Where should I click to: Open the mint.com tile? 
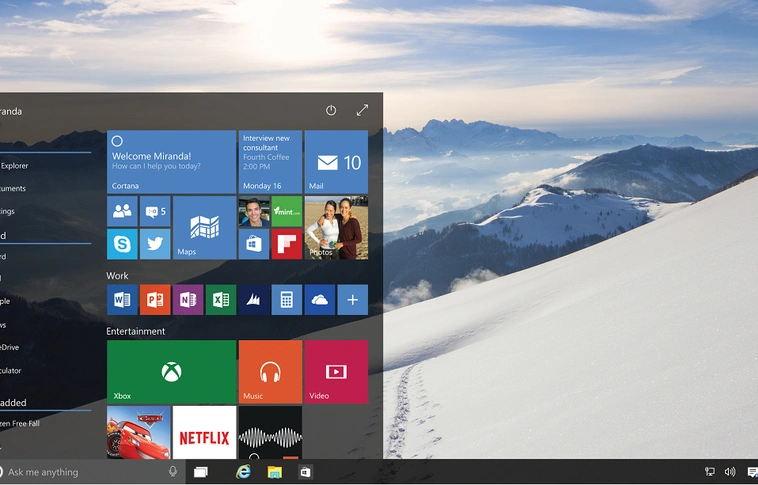(287, 211)
